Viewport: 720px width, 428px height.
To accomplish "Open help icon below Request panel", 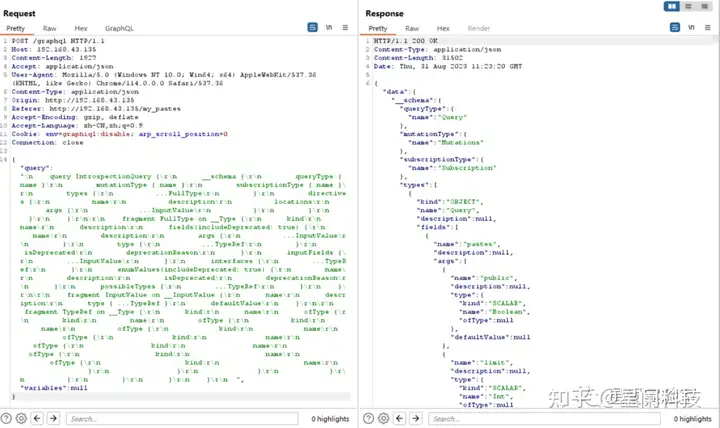I will (6, 418).
